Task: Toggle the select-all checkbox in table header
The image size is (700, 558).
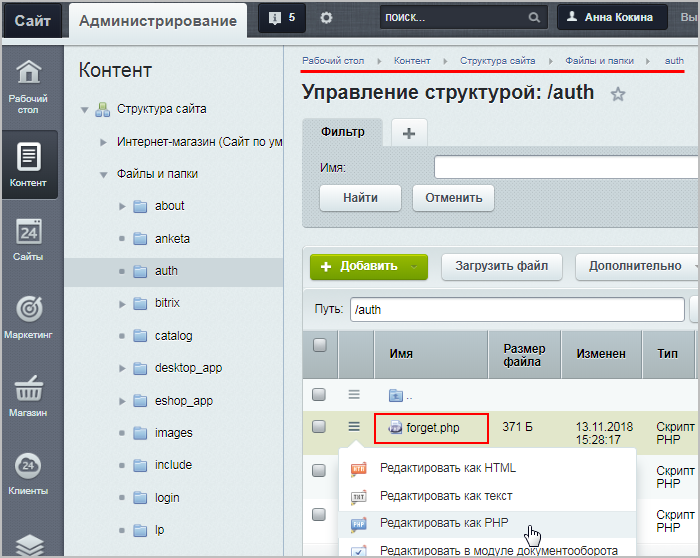Action: [319, 345]
